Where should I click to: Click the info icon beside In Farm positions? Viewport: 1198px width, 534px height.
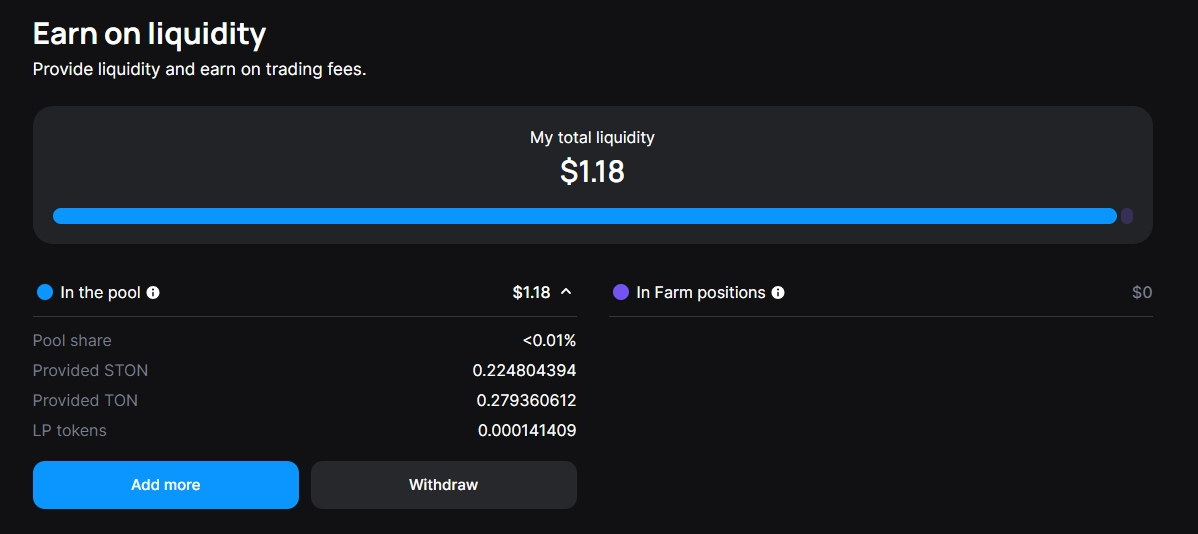[778, 293]
